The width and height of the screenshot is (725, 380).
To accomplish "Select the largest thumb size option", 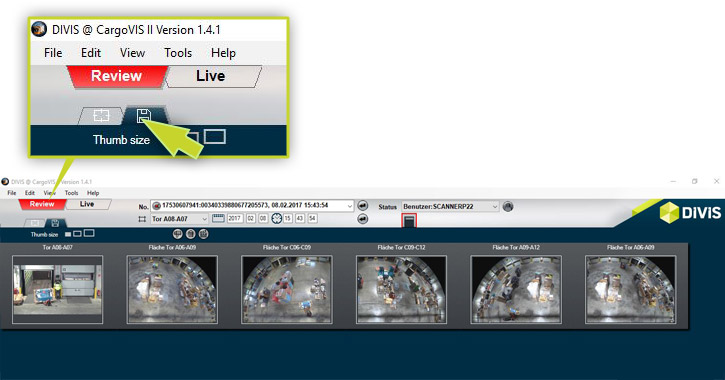I will click(x=89, y=233).
